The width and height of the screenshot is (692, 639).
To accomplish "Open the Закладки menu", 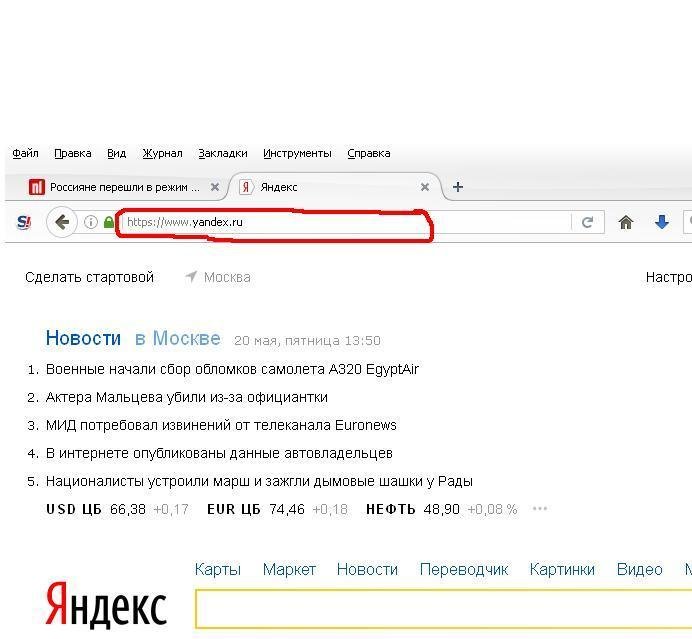I will [222, 153].
